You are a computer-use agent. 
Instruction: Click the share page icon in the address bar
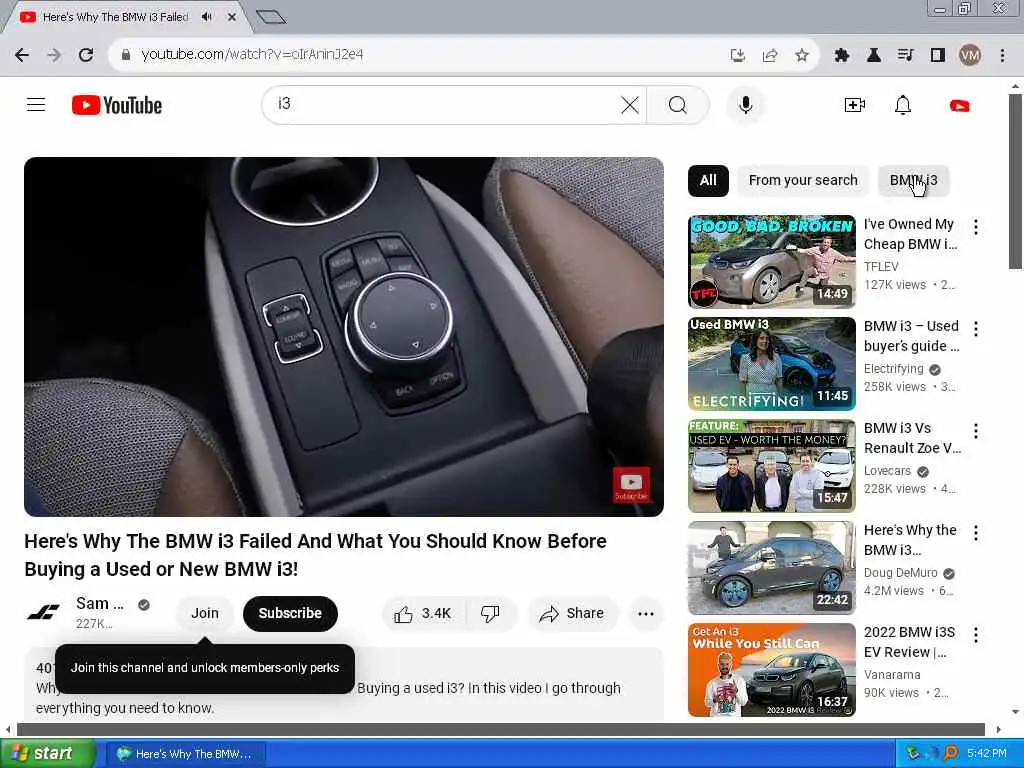pyautogui.click(x=770, y=56)
